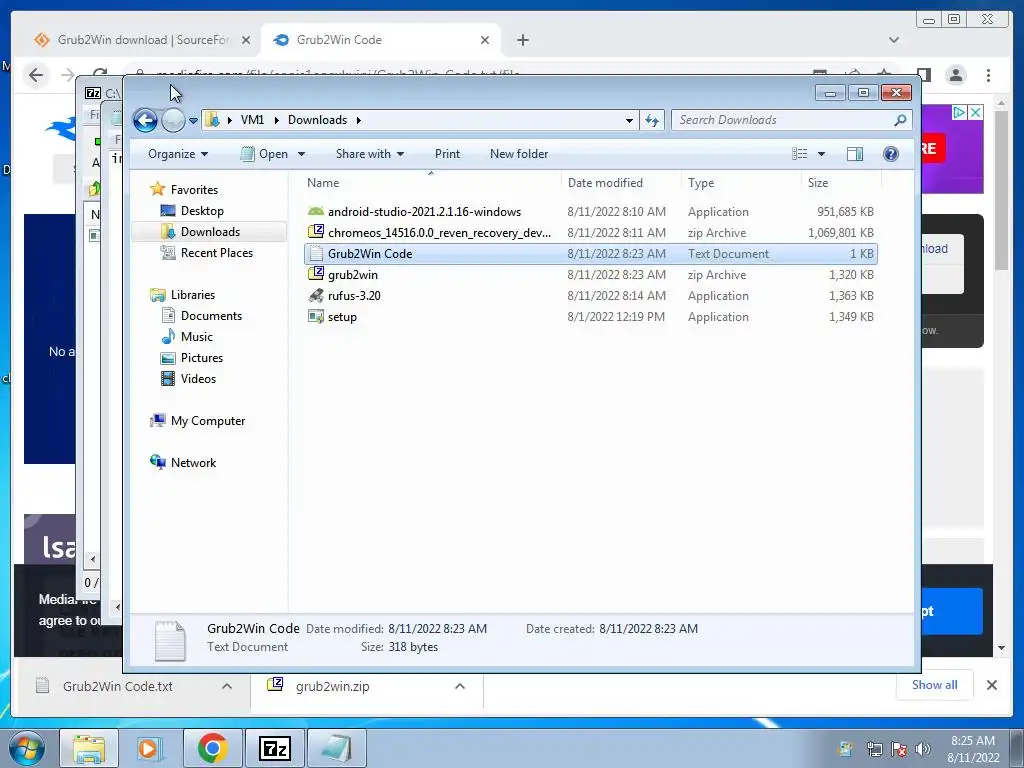
Task: Open the Organize menu
Action: (178, 154)
